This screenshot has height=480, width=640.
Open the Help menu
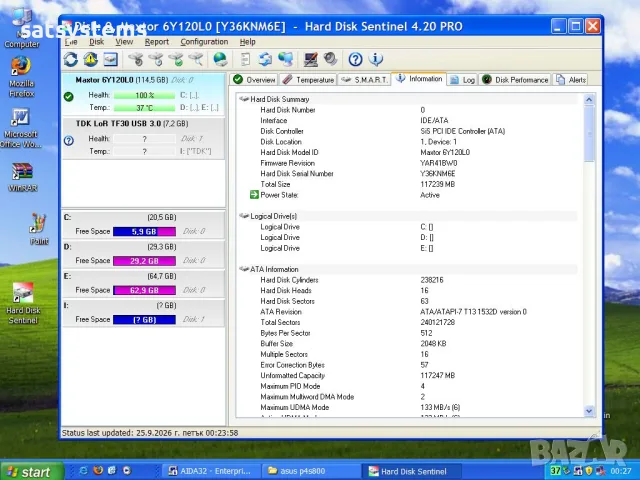click(x=247, y=42)
